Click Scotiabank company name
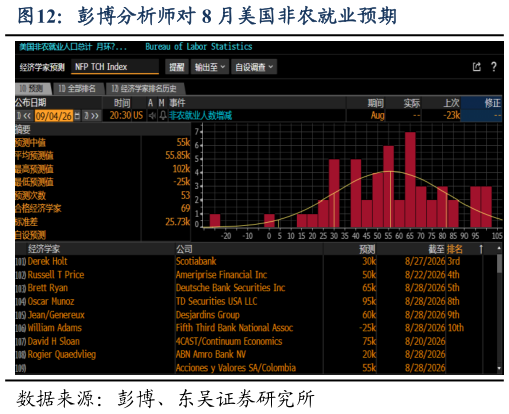This screenshot has width=509, height=414. point(196,261)
